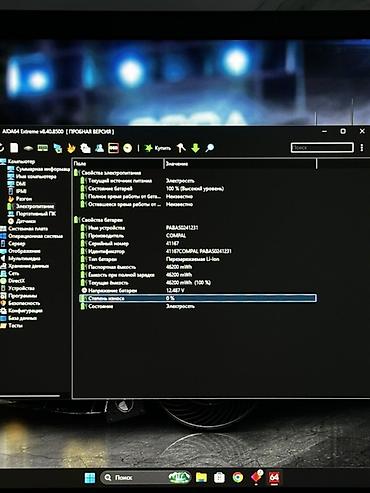Click the disk benchmark toolbar icon

click(28, 148)
